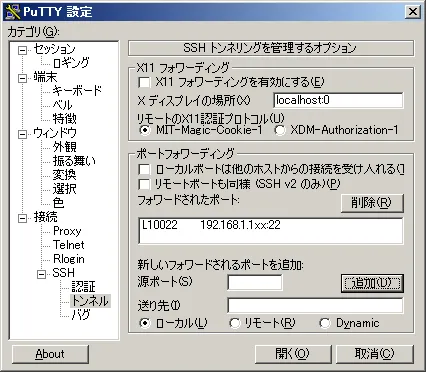
Task: Go to the 特徴 category
Action: click(x=64, y=119)
